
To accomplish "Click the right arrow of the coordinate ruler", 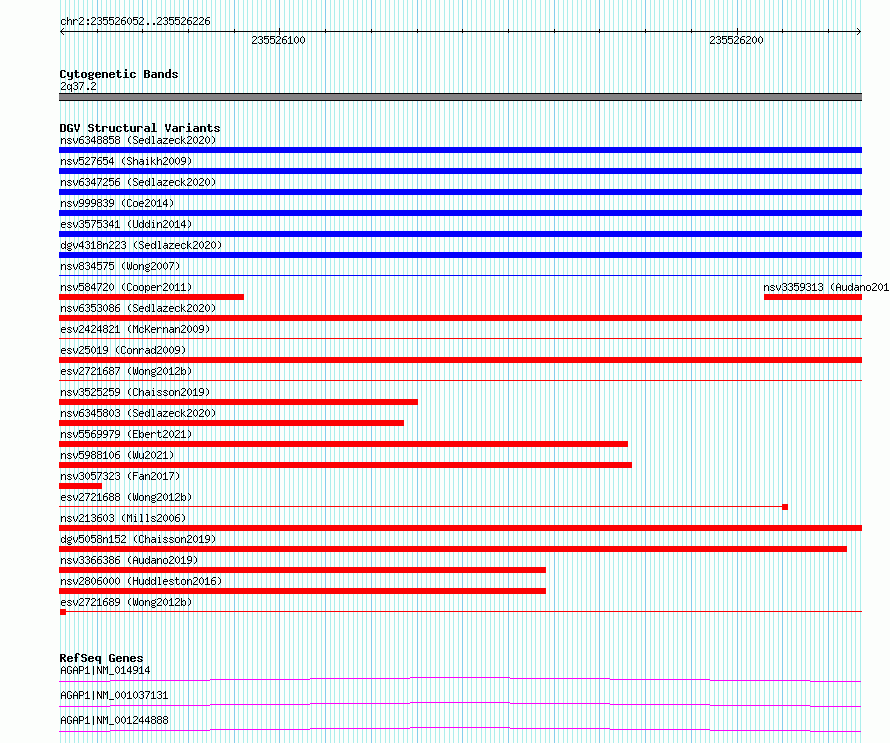I will tap(859, 31).
